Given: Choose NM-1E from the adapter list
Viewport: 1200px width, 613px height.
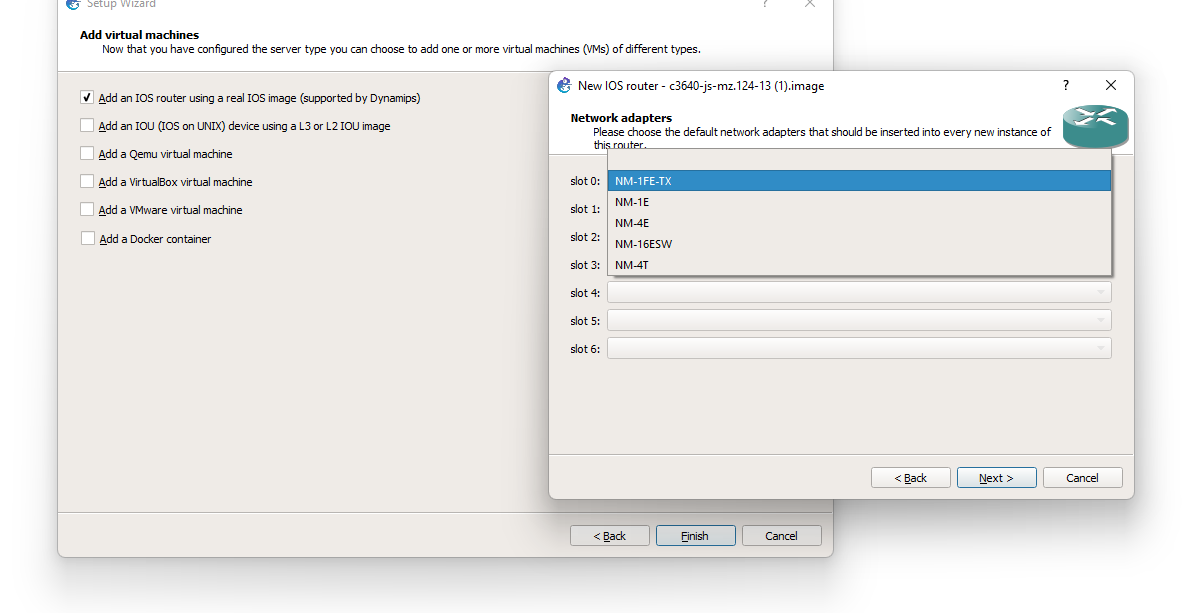Looking at the screenshot, I should point(860,202).
